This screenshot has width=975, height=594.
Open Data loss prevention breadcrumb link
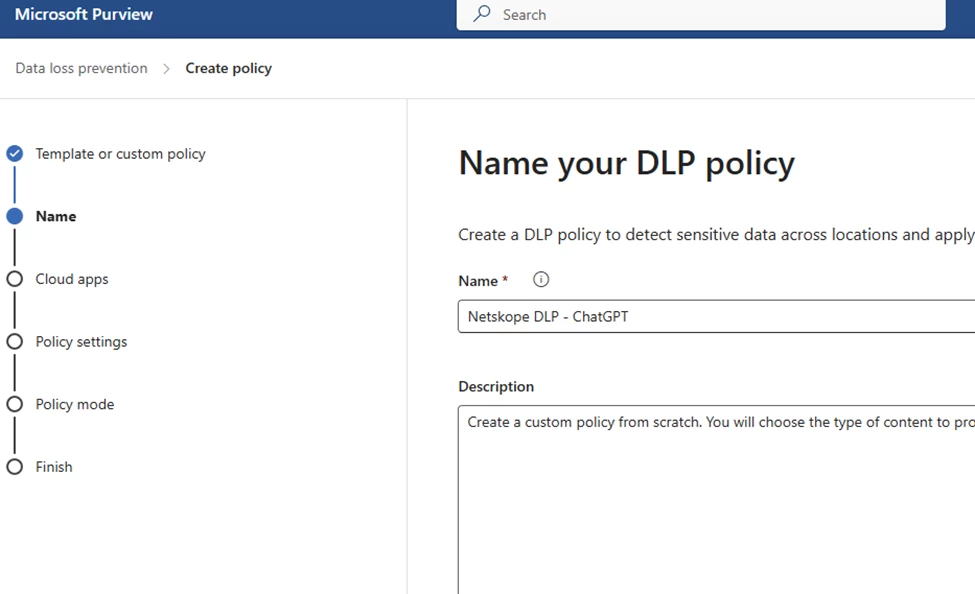[x=81, y=68]
